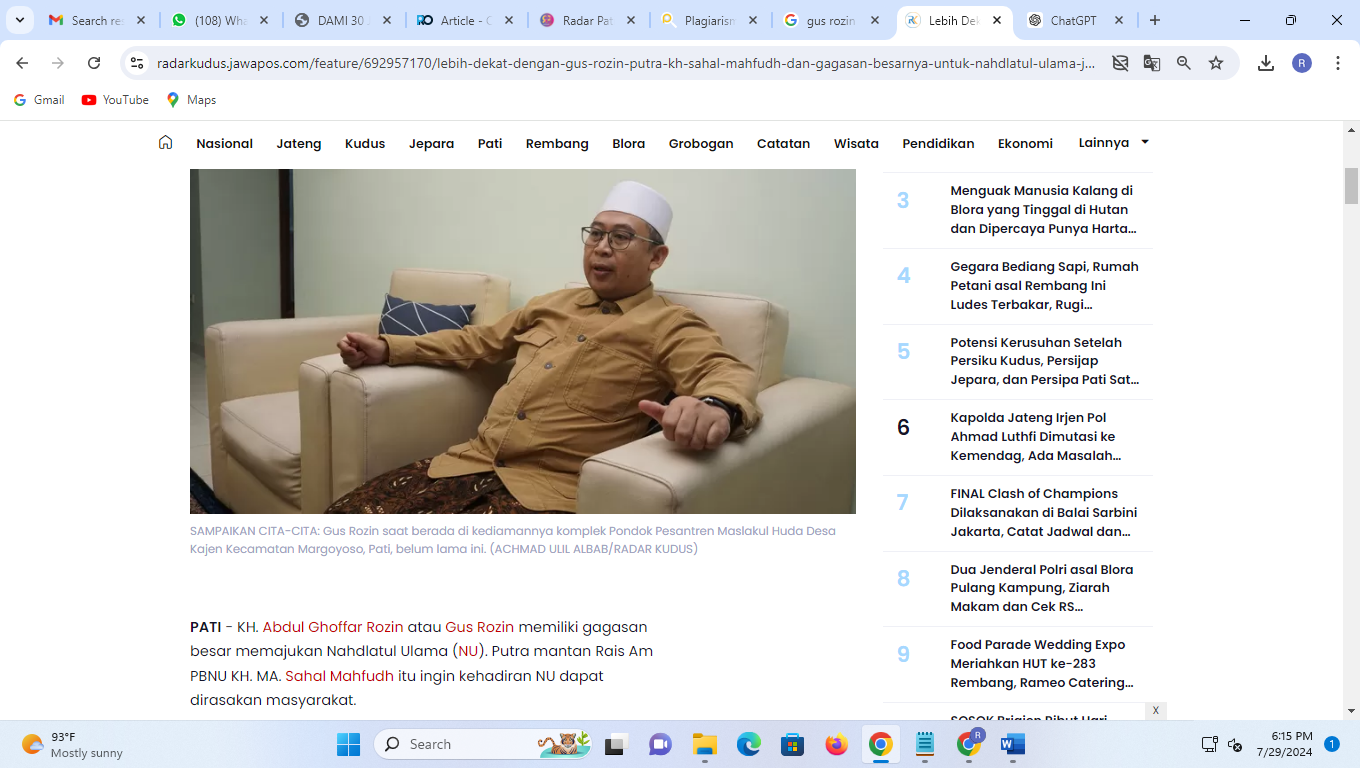Open site information icon in address bar
Image resolution: width=1360 pixels, height=768 pixels.
(138, 63)
